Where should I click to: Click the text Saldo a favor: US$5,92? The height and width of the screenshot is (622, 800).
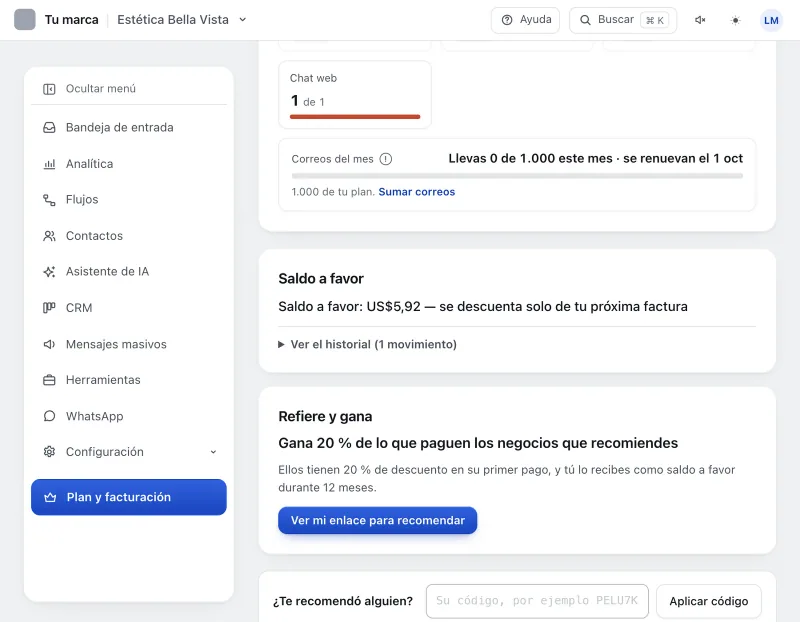coord(349,307)
